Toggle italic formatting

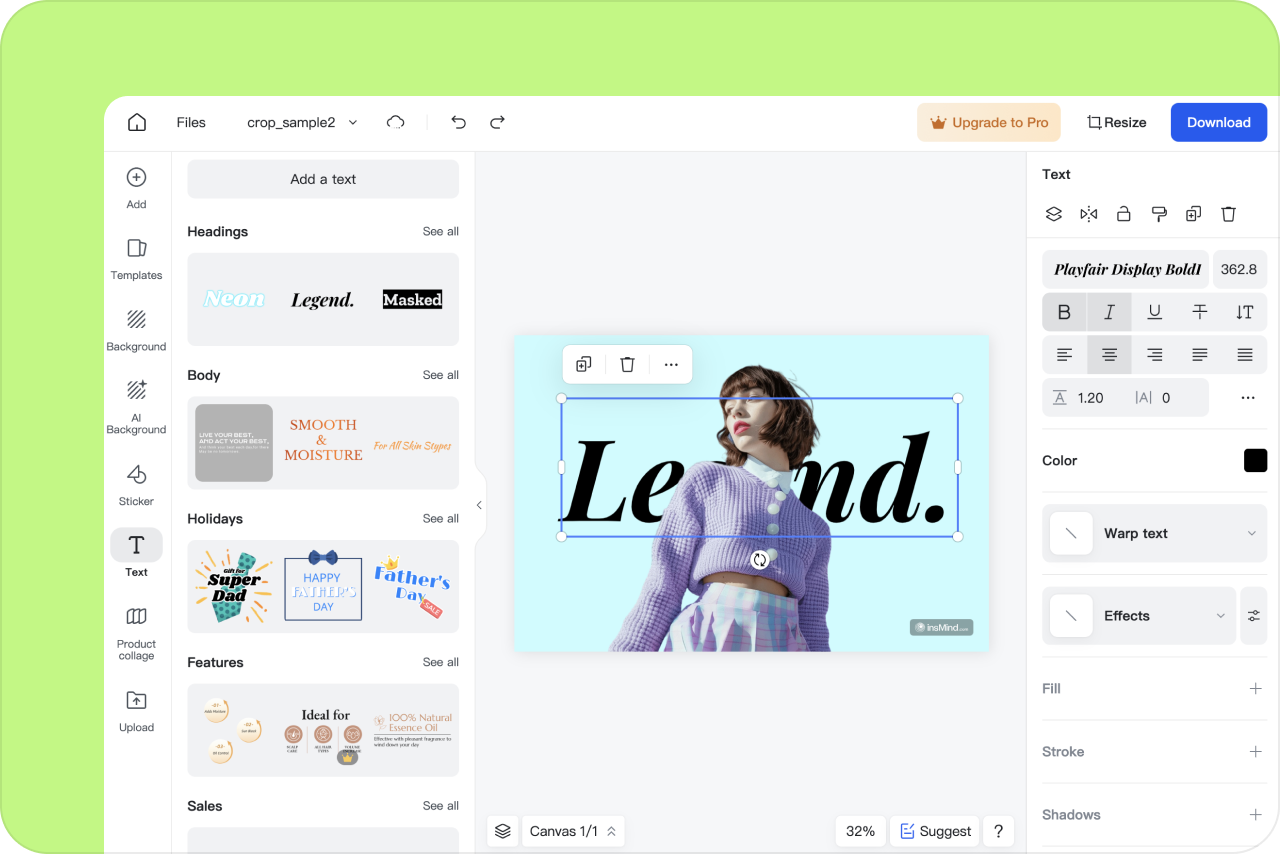coord(1109,312)
